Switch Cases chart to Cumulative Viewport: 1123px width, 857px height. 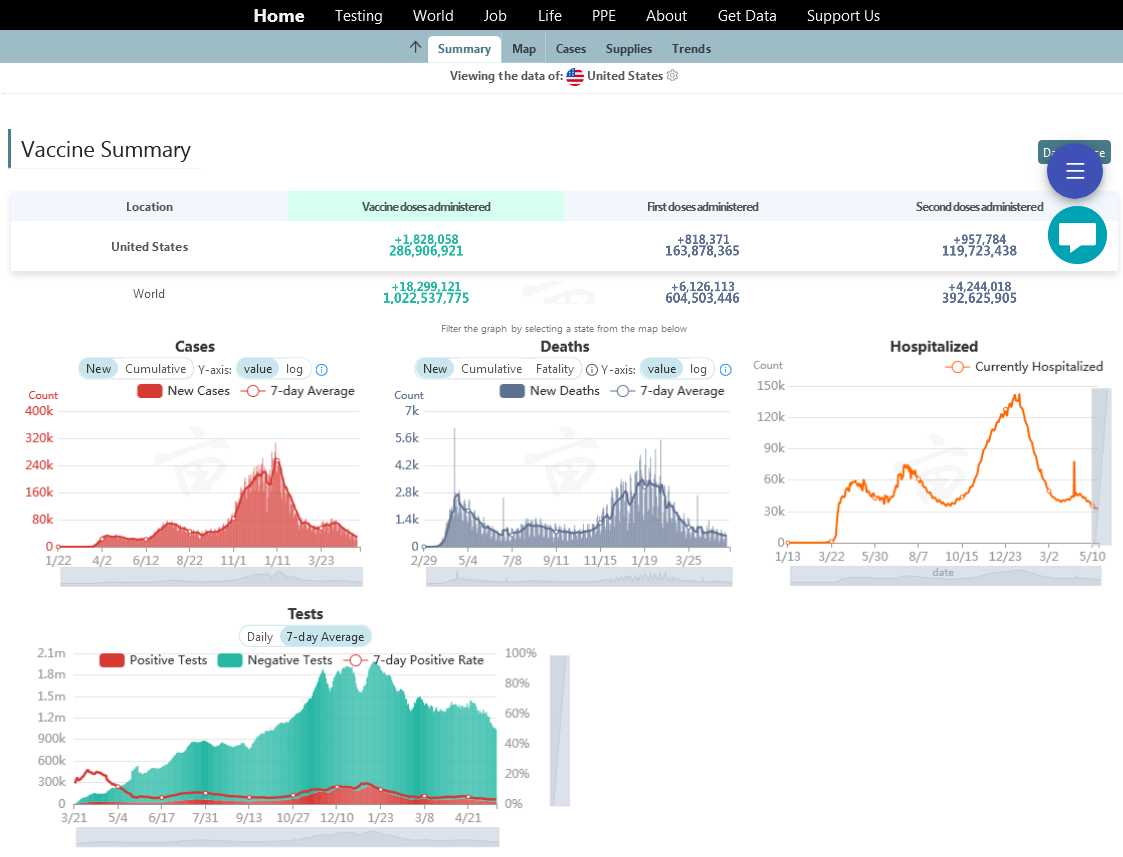(x=155, y=369)
